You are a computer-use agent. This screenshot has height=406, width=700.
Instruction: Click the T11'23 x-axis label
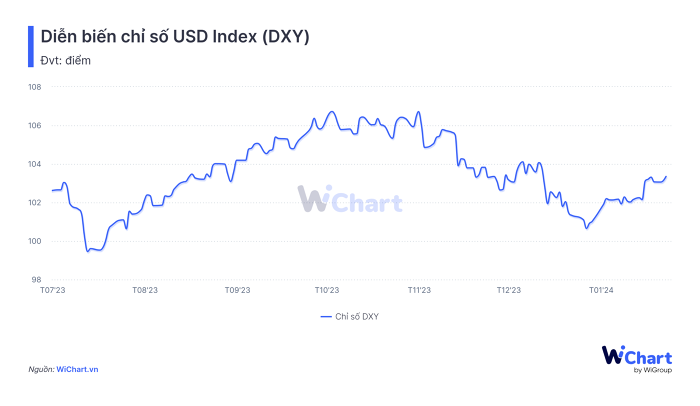[x=419, y=291]
